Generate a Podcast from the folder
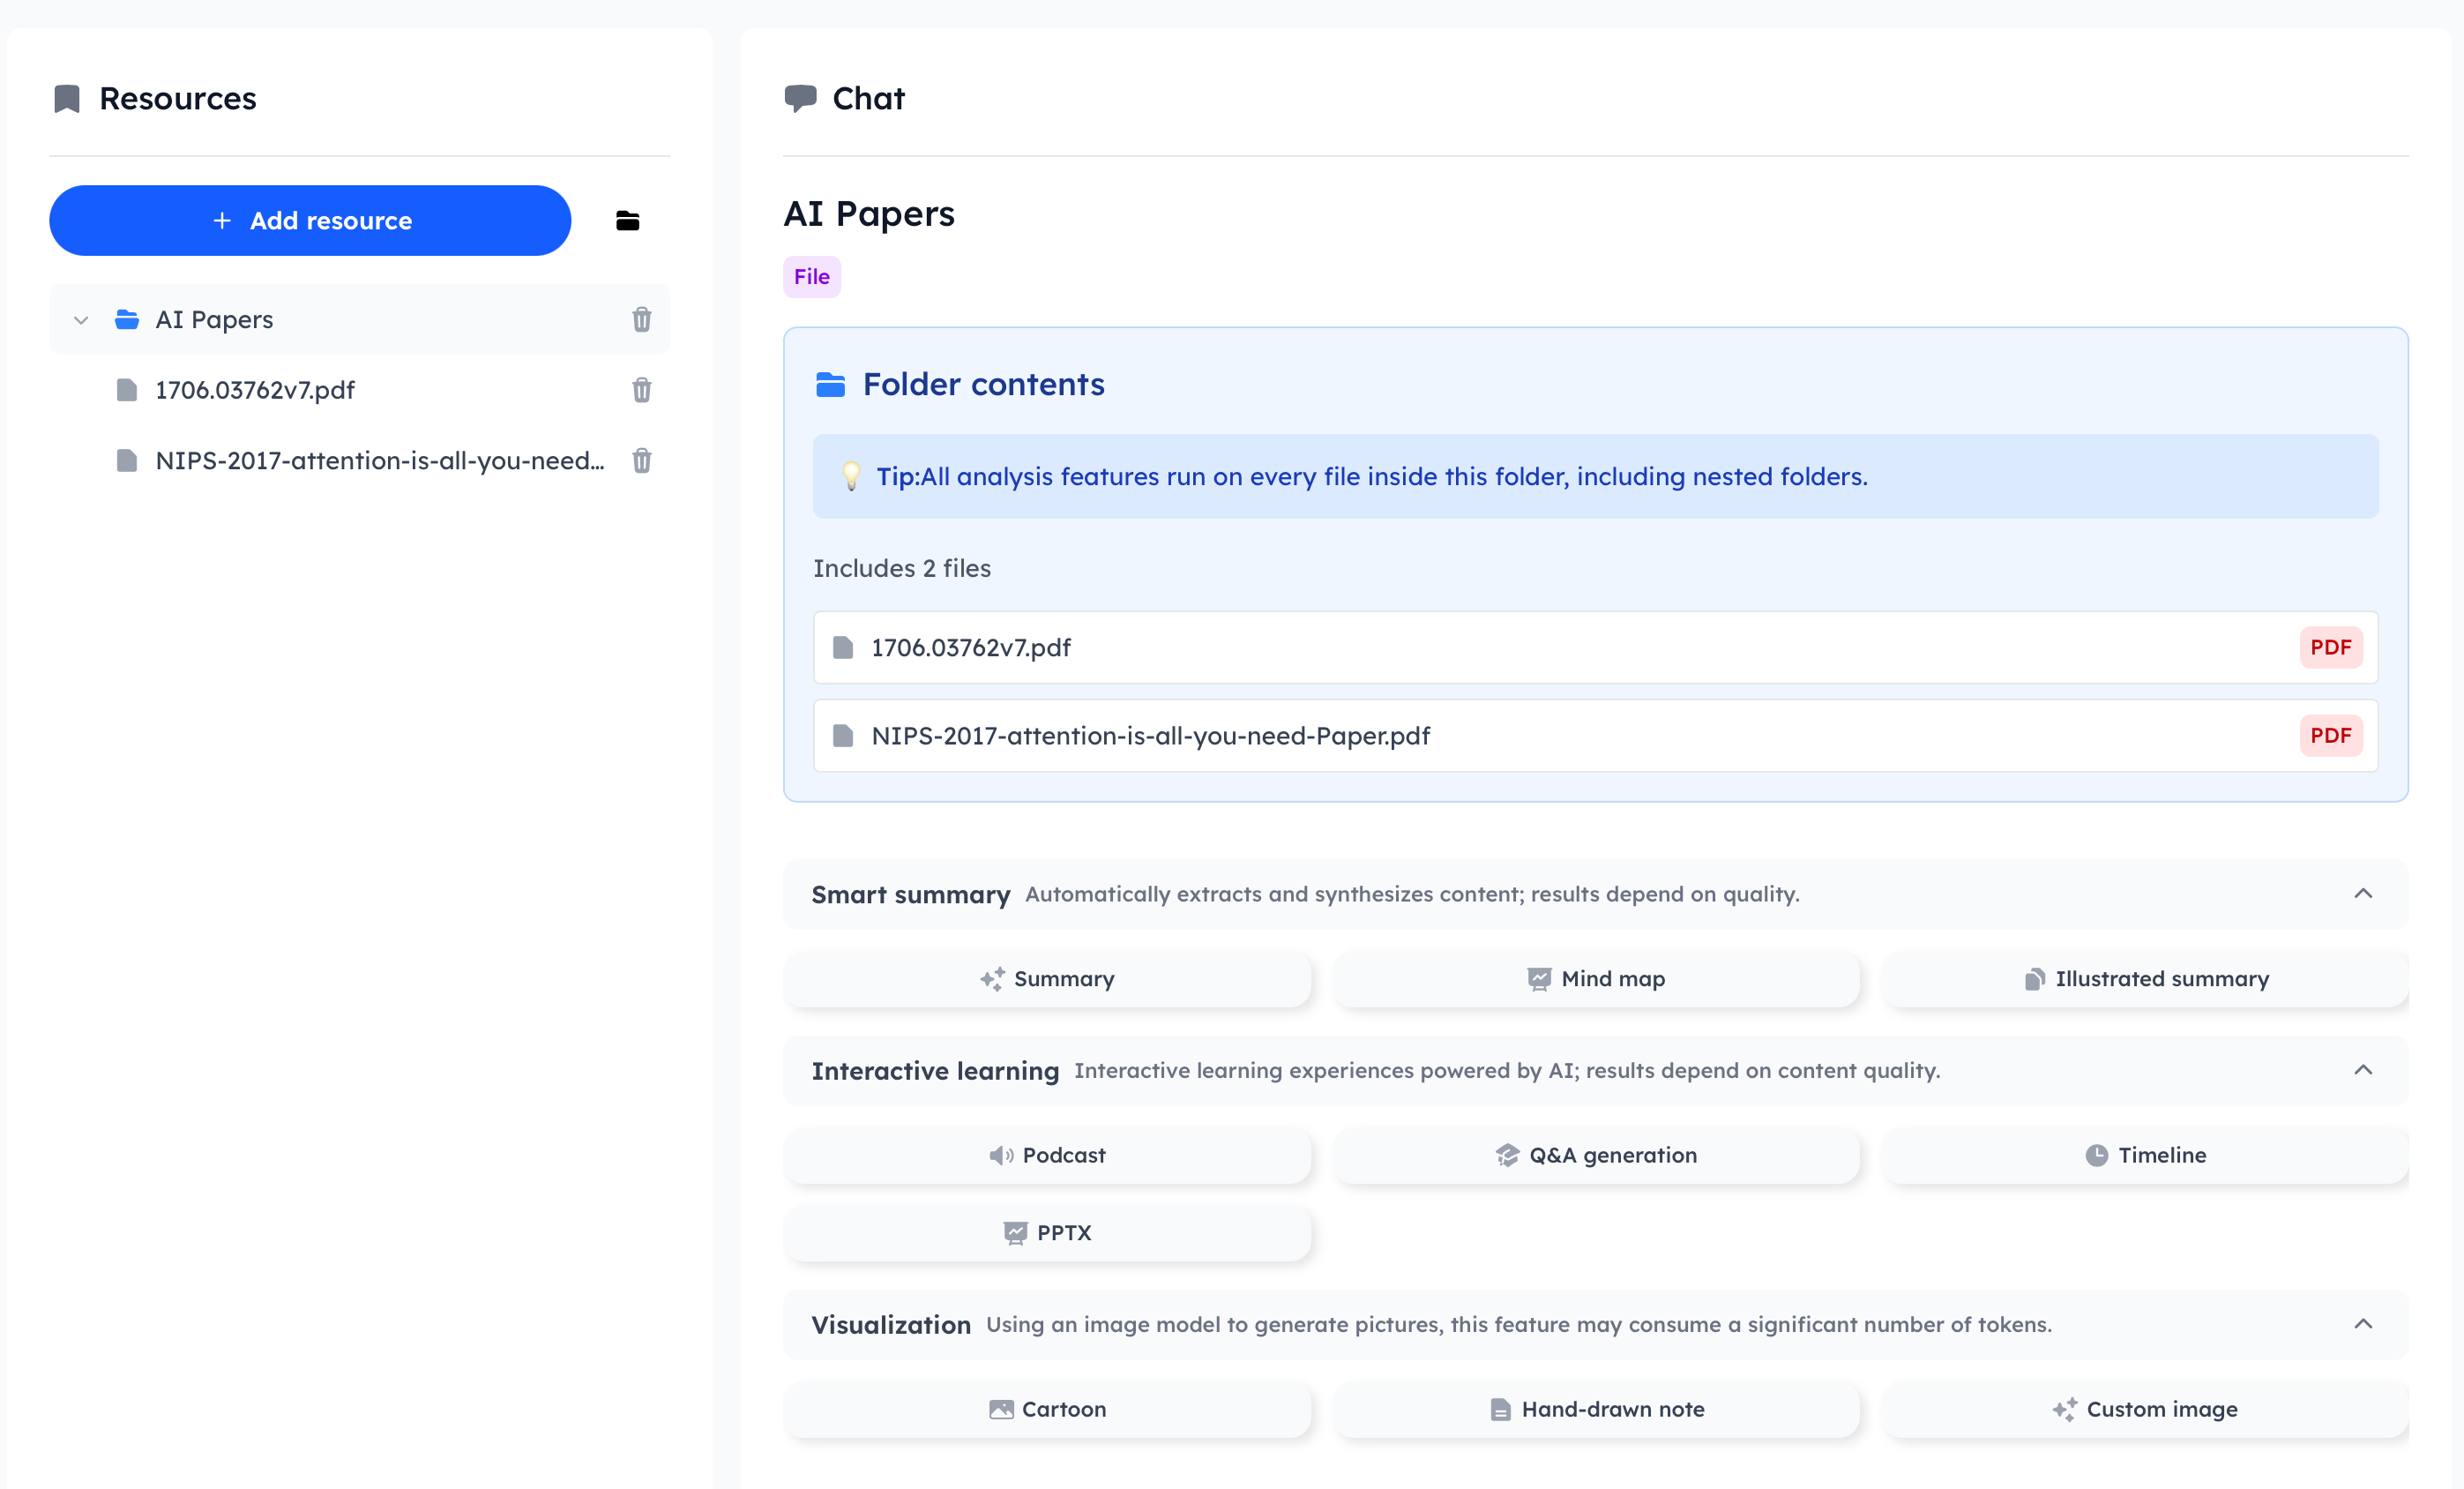 (x=1047, y=1155)
